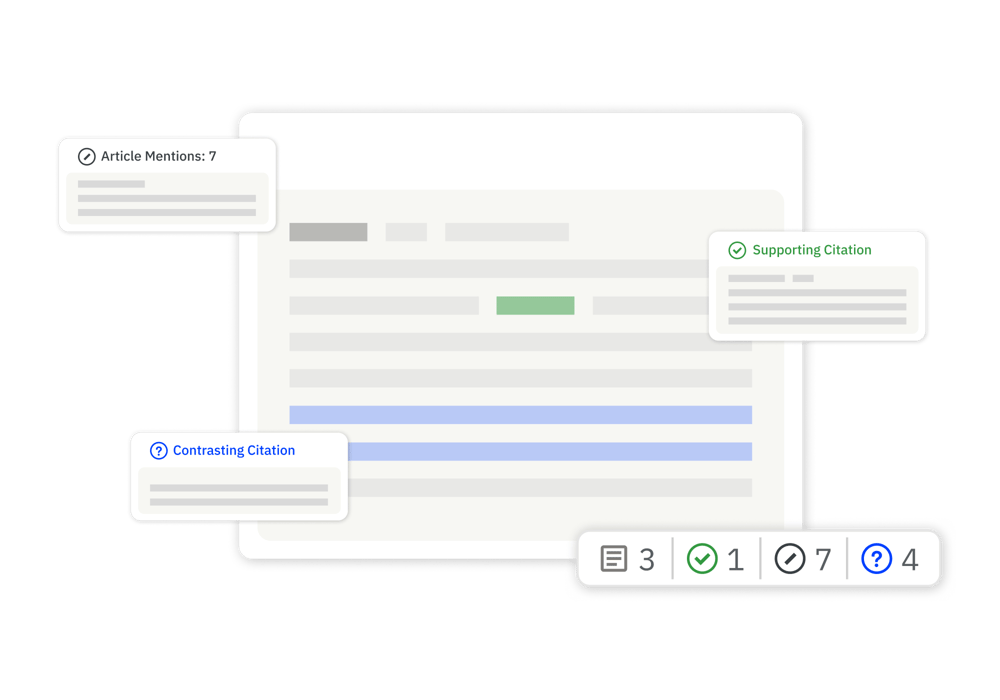Select the count 4 next to question mark
The width and height of the screenshot is (1000, 700).
[x=909, y=560]
